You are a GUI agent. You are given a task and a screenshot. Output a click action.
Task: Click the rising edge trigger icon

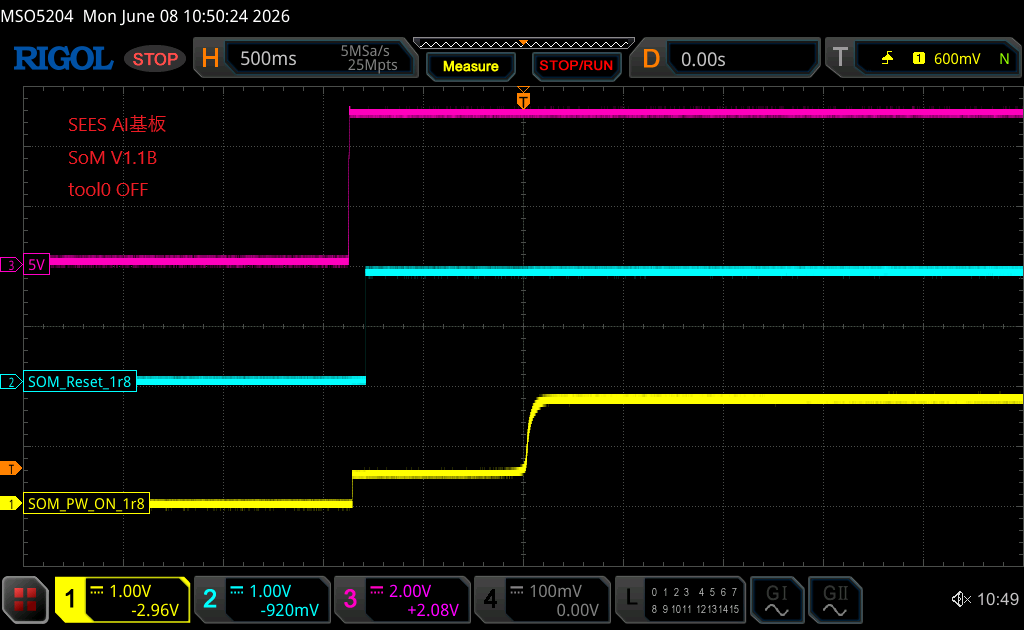pos(887,59)
